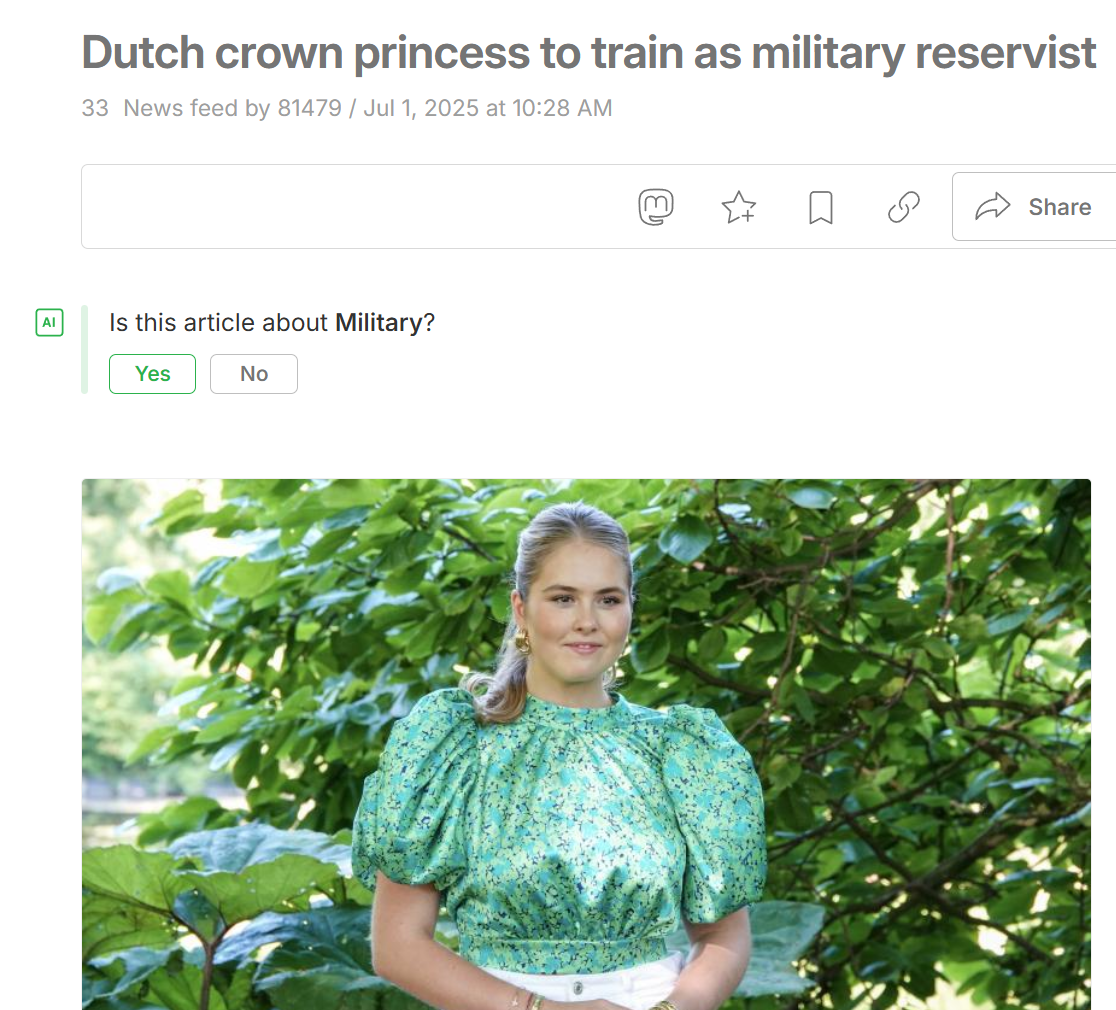Viewport: 1116px width, 1010px height.
Task: Select the bold Military topic word
Action: [379, 322]
